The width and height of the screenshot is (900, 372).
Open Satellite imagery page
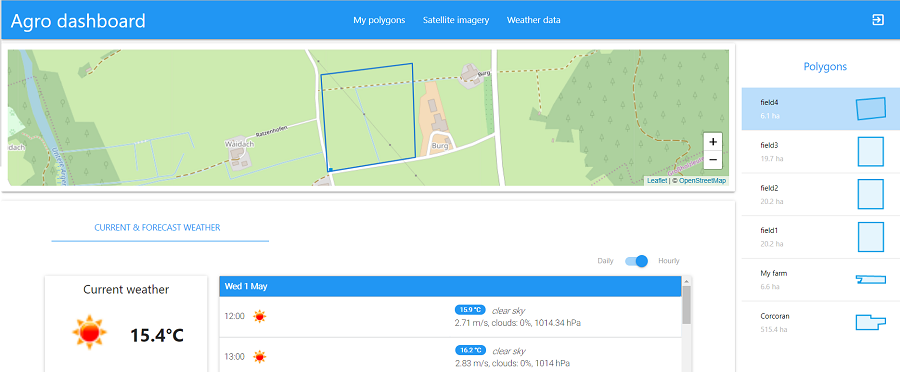click(x=456, y=20)
